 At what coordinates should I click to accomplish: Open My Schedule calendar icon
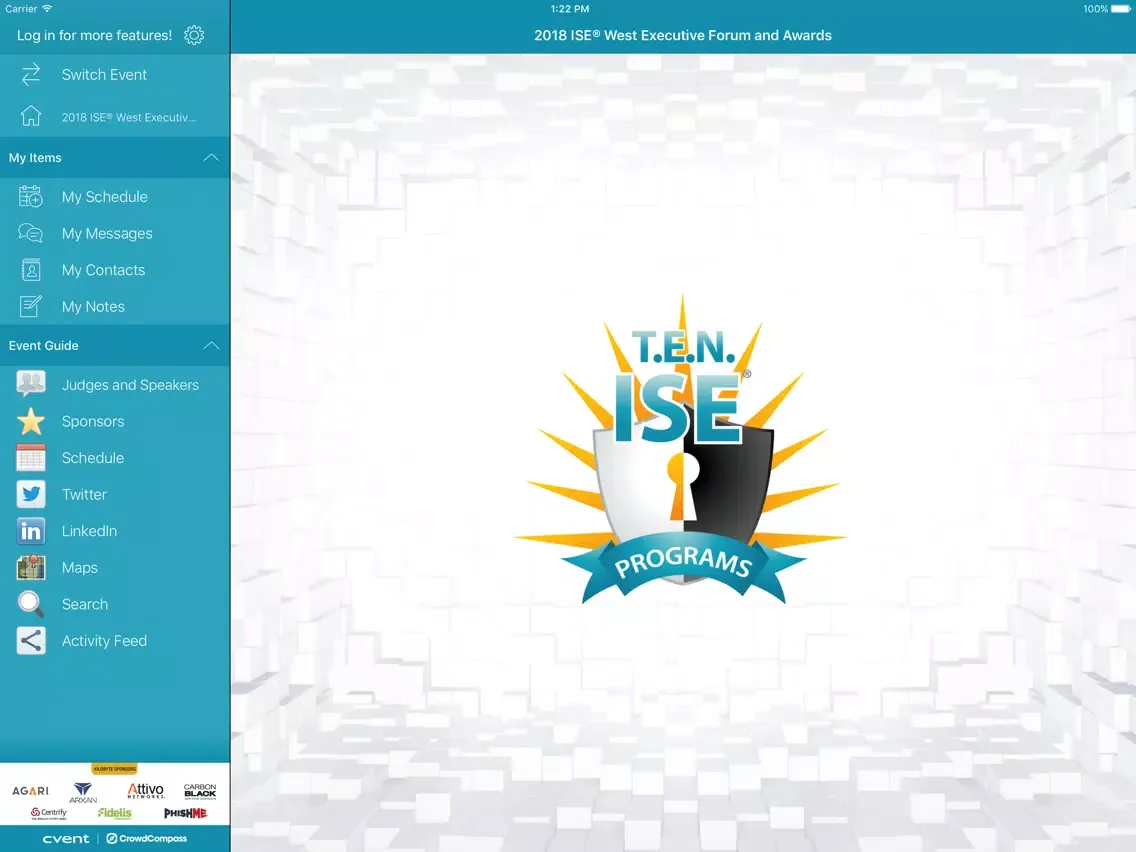point(30,196)
